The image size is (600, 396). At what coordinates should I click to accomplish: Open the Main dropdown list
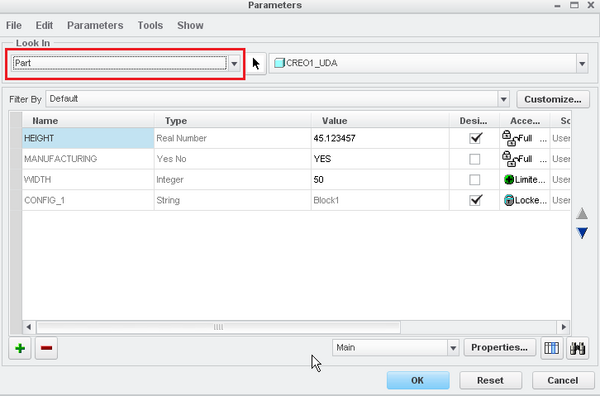[453, 348]
